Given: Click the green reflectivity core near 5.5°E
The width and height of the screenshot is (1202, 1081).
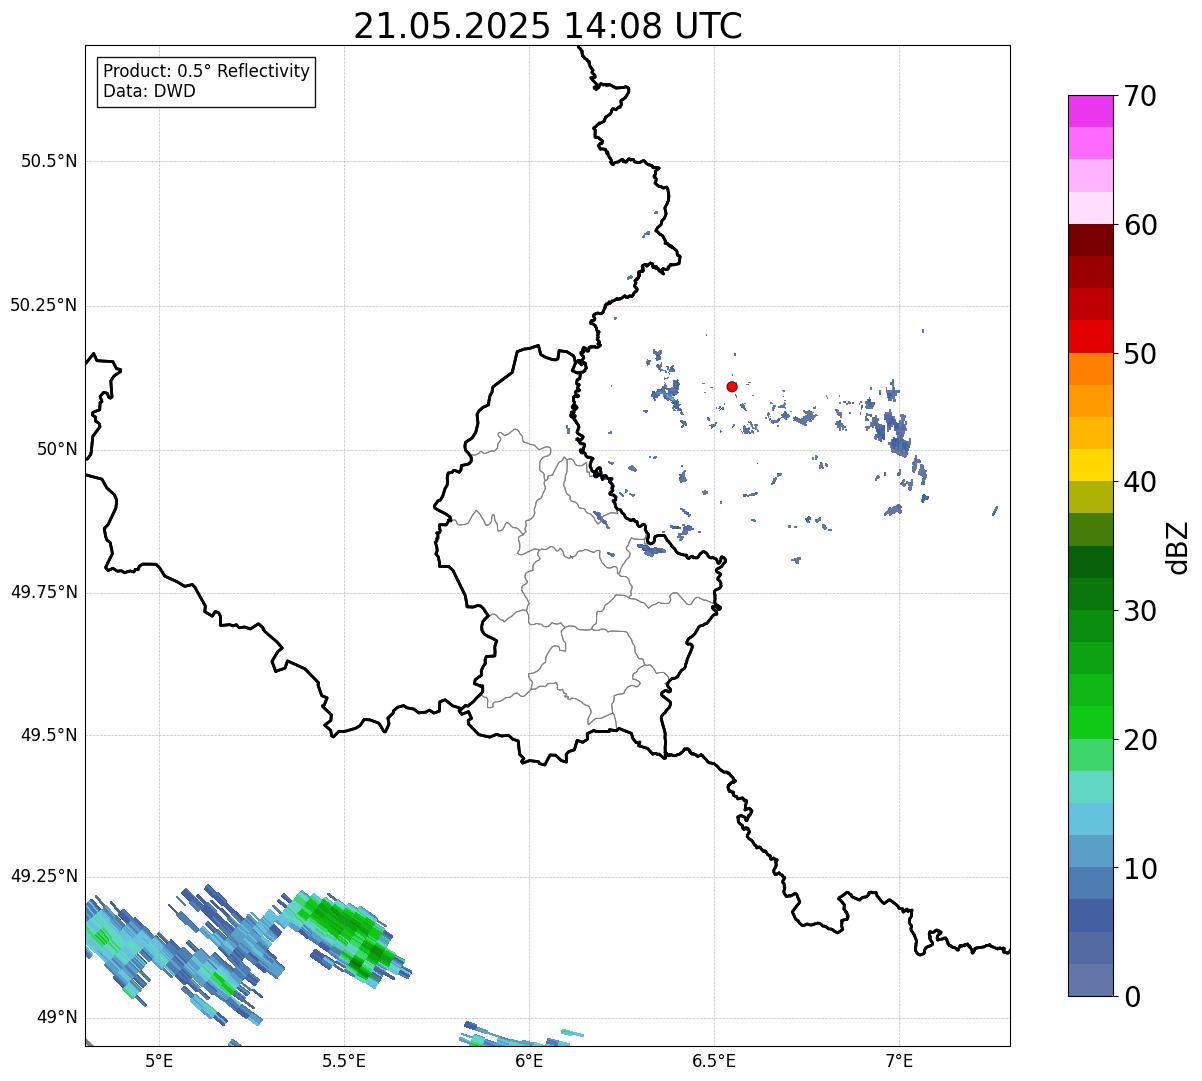Looking at the screenshot, I should [345, 931].
